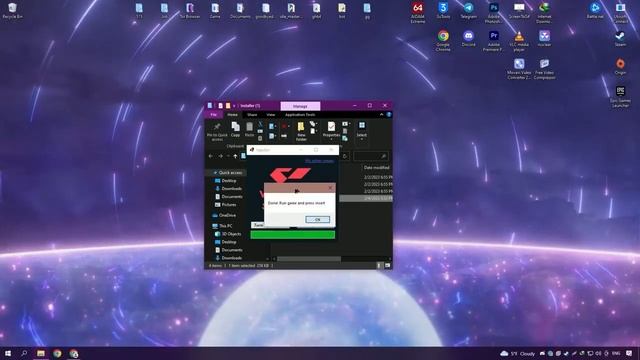Open the Telegram desktop shortcut

(468, 11)
